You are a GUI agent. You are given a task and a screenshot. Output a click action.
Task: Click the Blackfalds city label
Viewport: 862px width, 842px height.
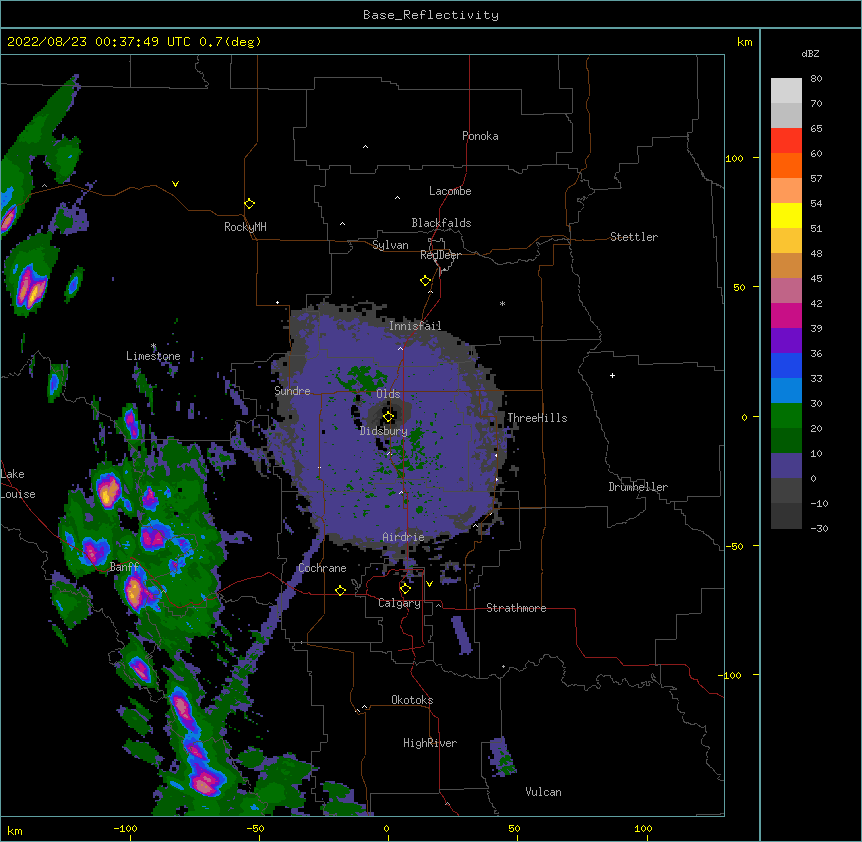coord(441,223)
